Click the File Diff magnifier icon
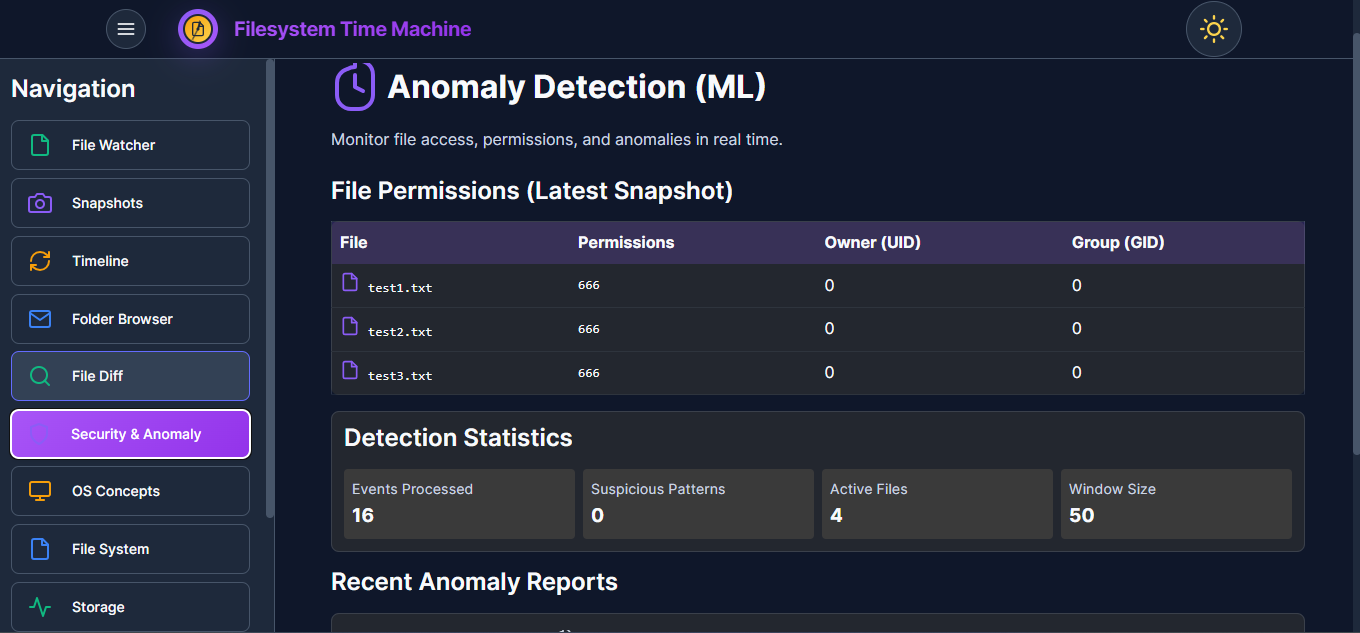This screenshot has height=633, width=1360. (40, 377)
